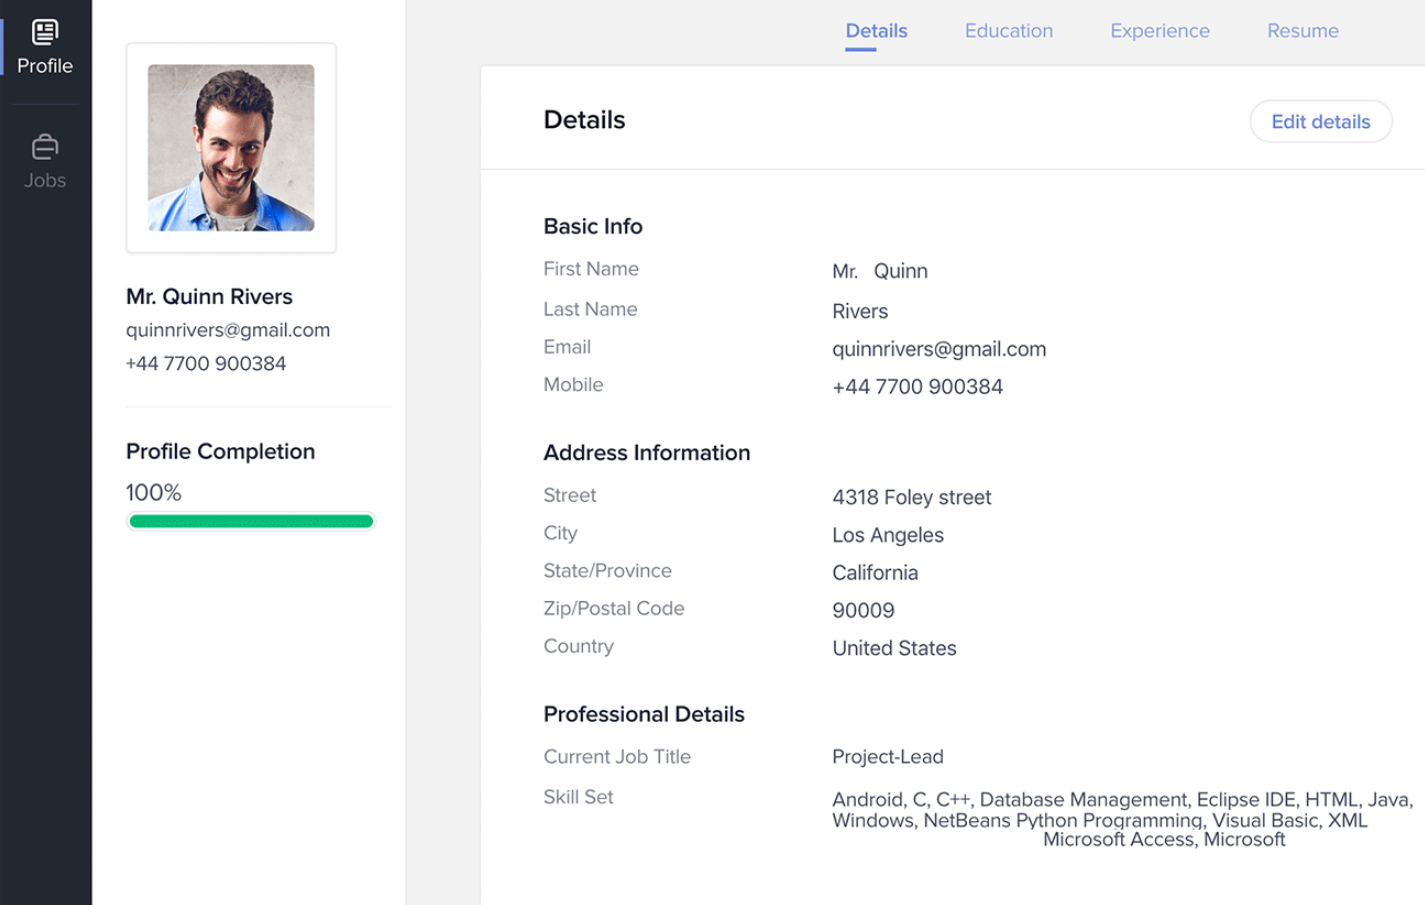Click the Current Job Title value Project-Lead
The image size is (1425, 905).
point(887,757)
